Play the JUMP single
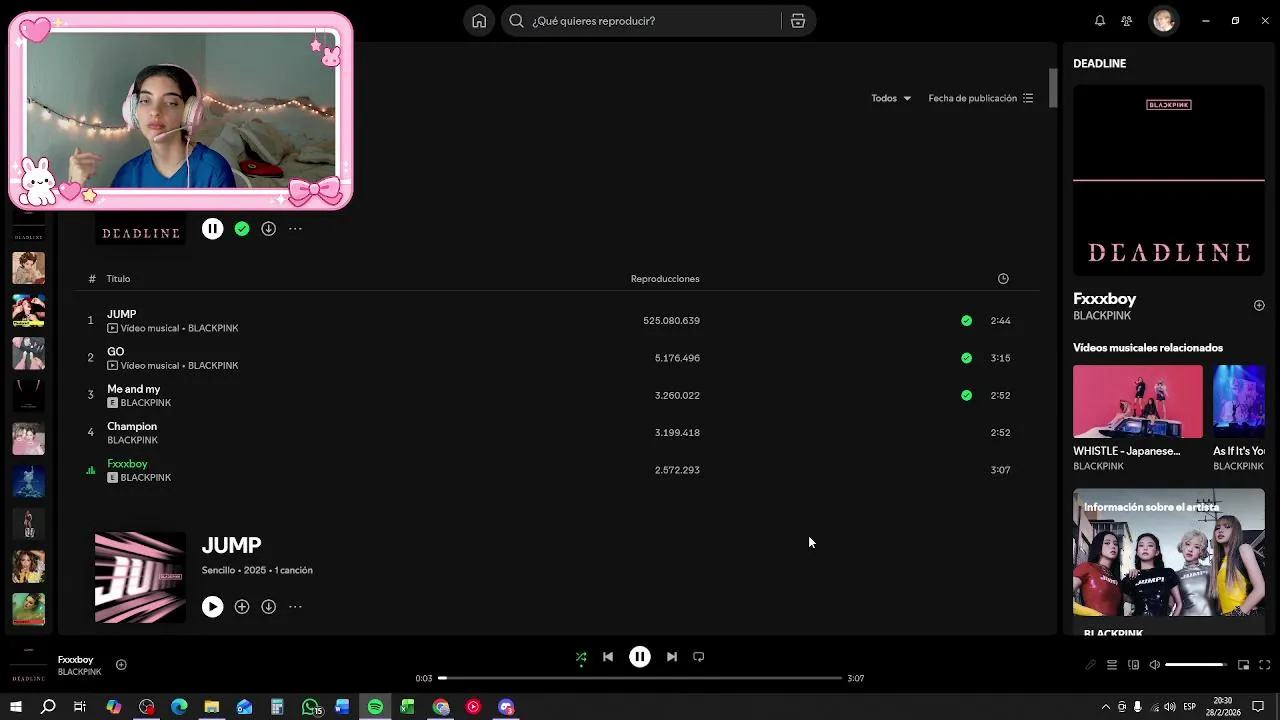 click(x=212, y=607)
